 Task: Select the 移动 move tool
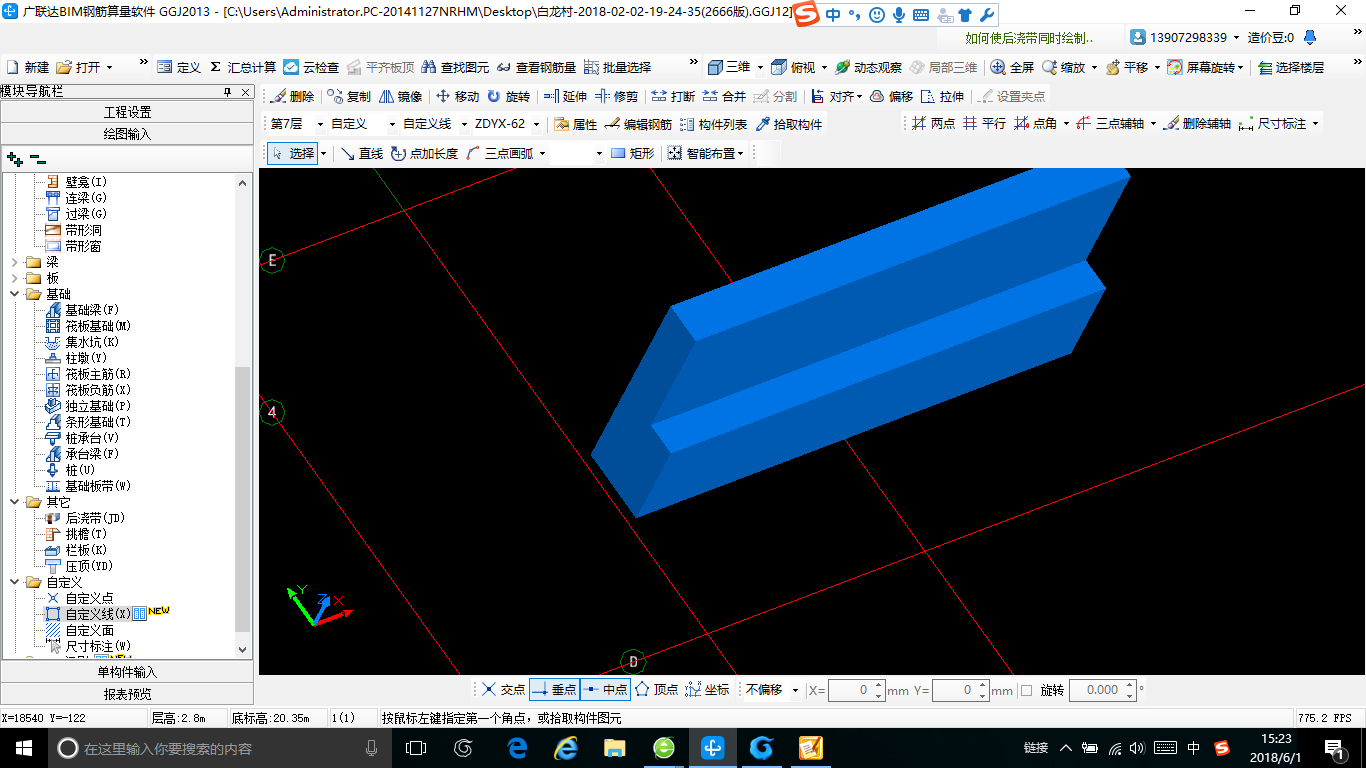pyautogui.click(x=457, y=96)
